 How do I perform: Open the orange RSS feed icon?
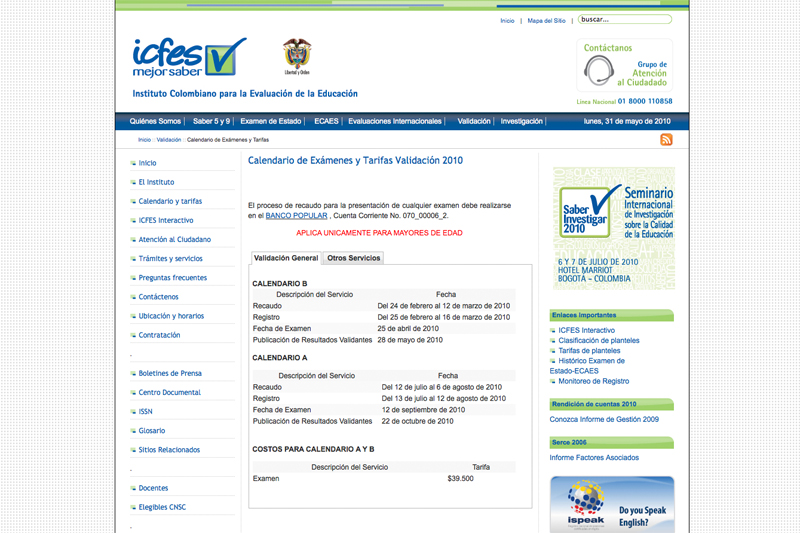click(x=666, y=139)
